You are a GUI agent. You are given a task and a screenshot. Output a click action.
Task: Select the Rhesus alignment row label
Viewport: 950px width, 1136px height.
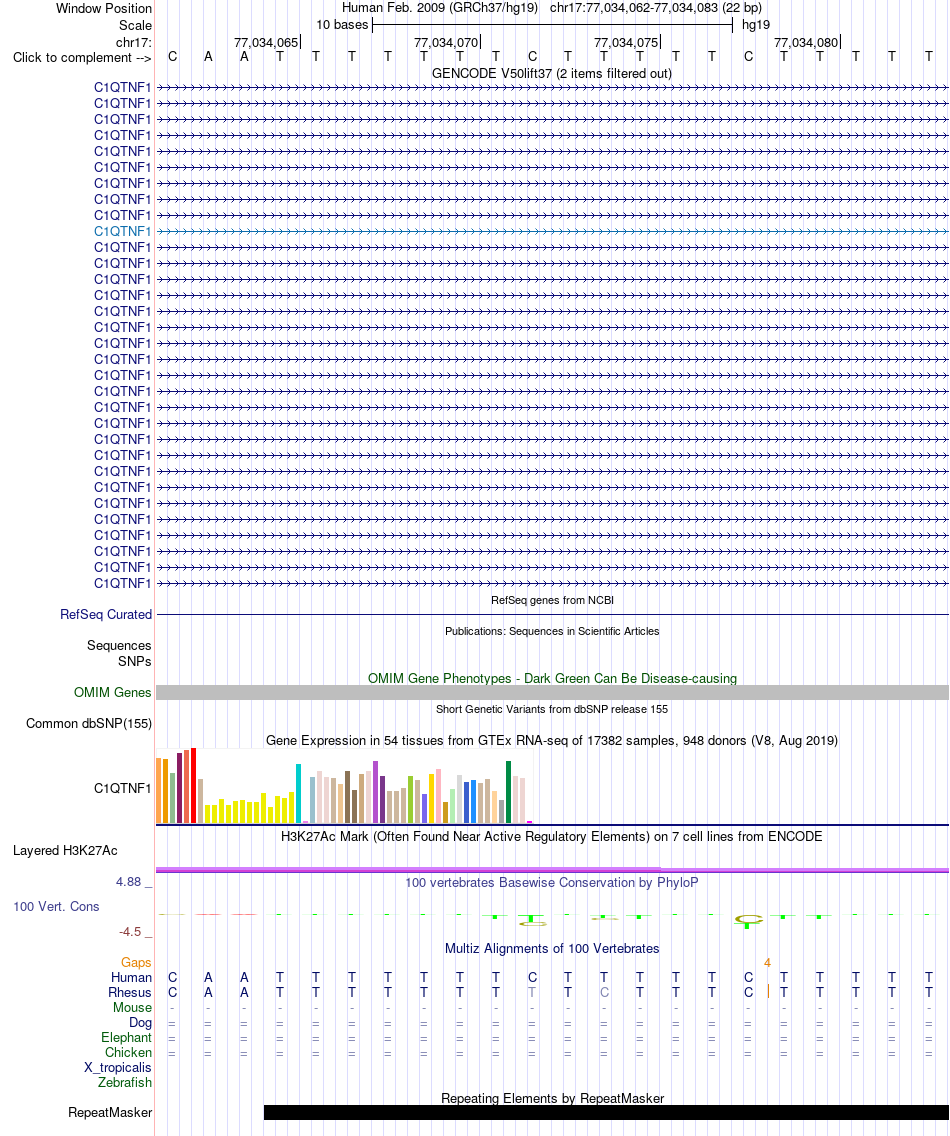pyautogui.click(x=130, y=993)
